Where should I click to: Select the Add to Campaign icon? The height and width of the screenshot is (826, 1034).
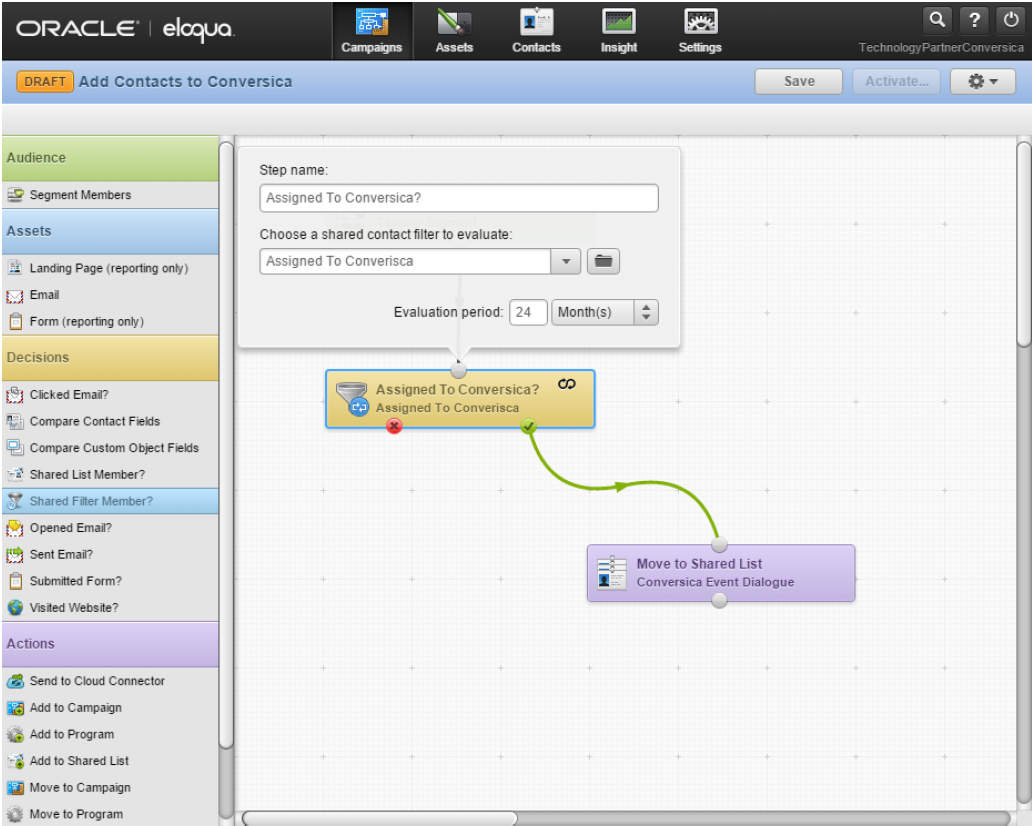(x=15, y=707)
